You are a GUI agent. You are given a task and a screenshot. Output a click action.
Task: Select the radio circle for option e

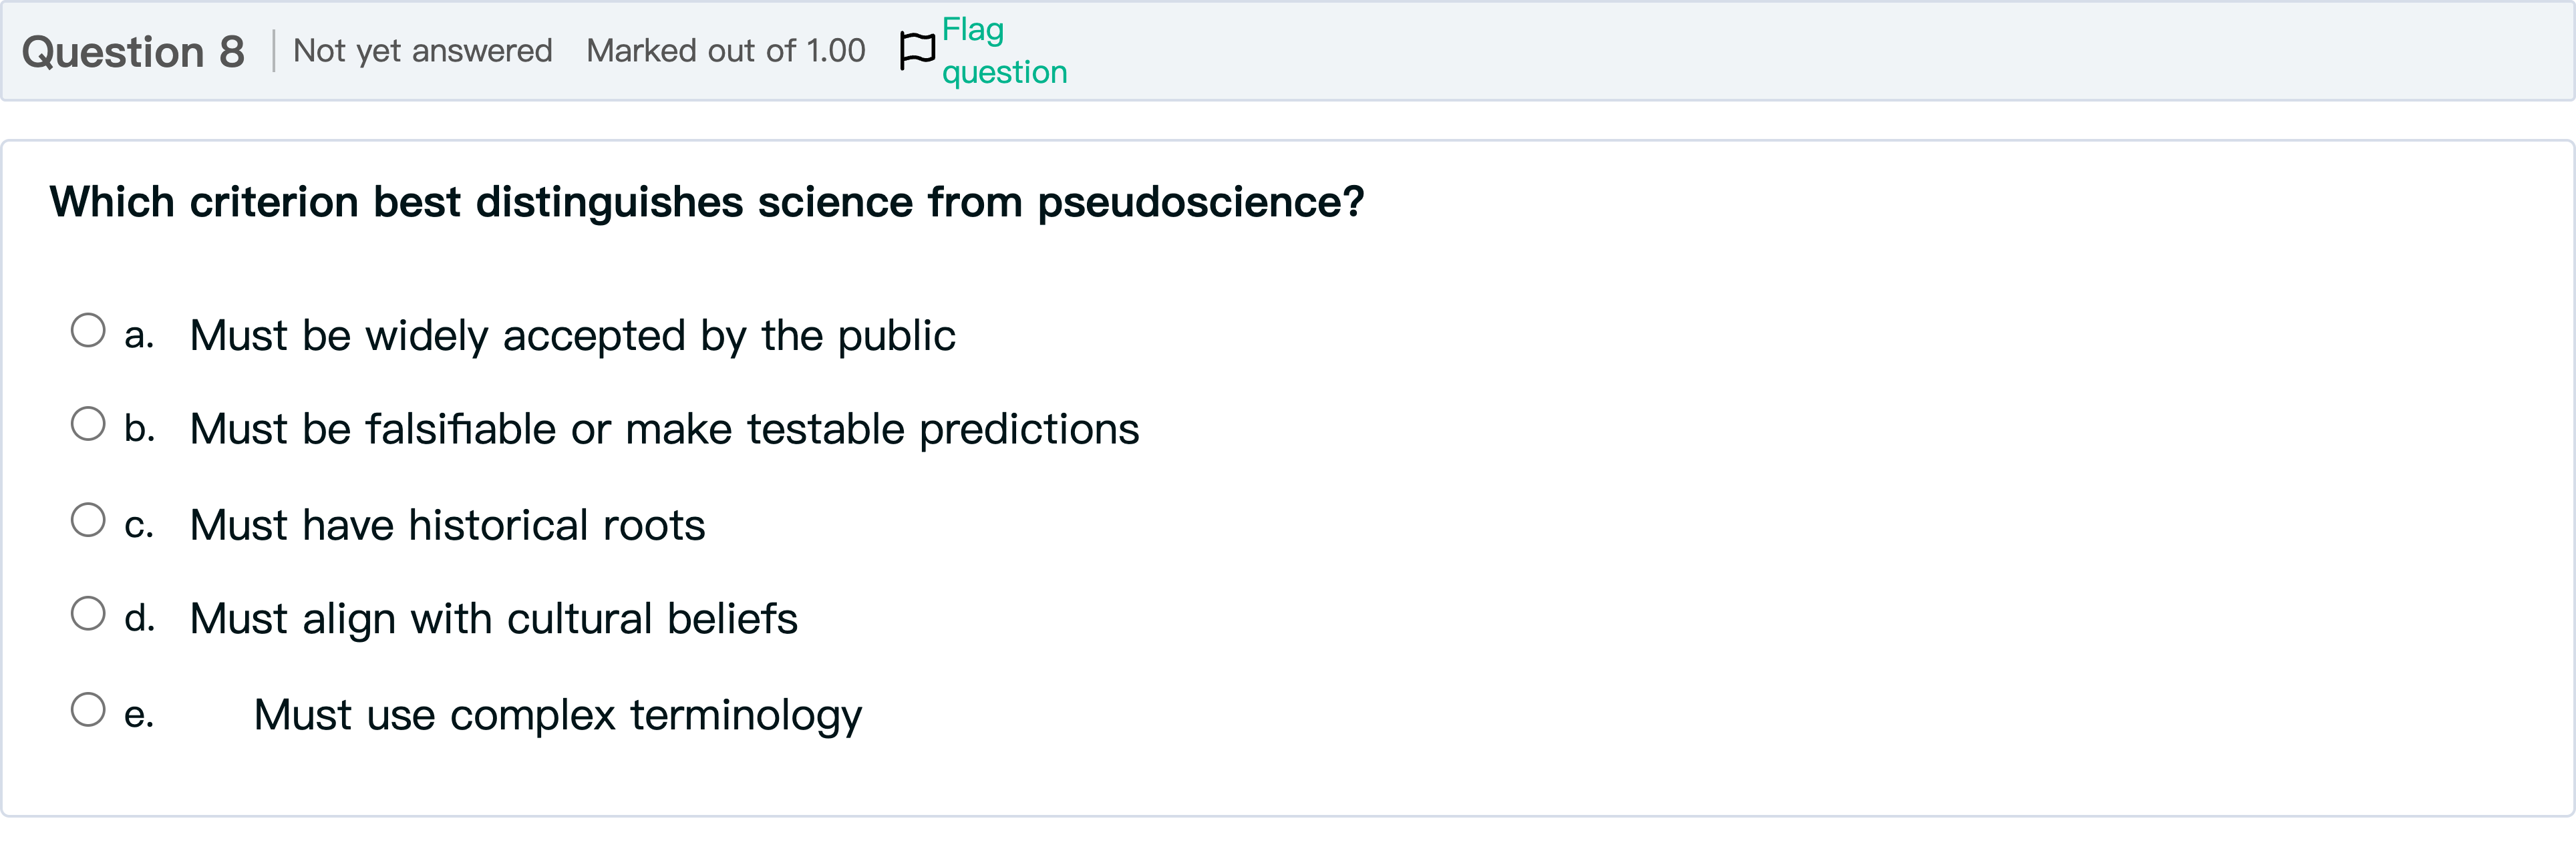point(88,709)
